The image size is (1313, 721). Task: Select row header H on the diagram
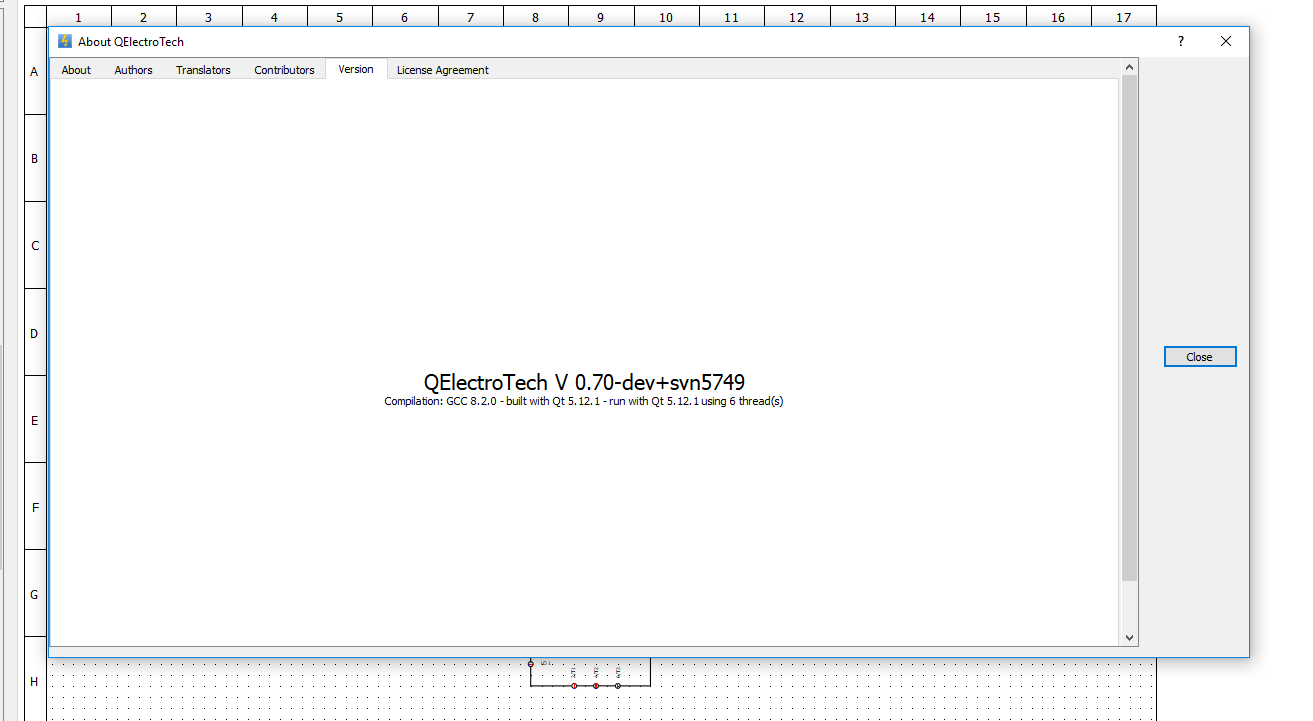pyautogui.click(x=34, y=682)
